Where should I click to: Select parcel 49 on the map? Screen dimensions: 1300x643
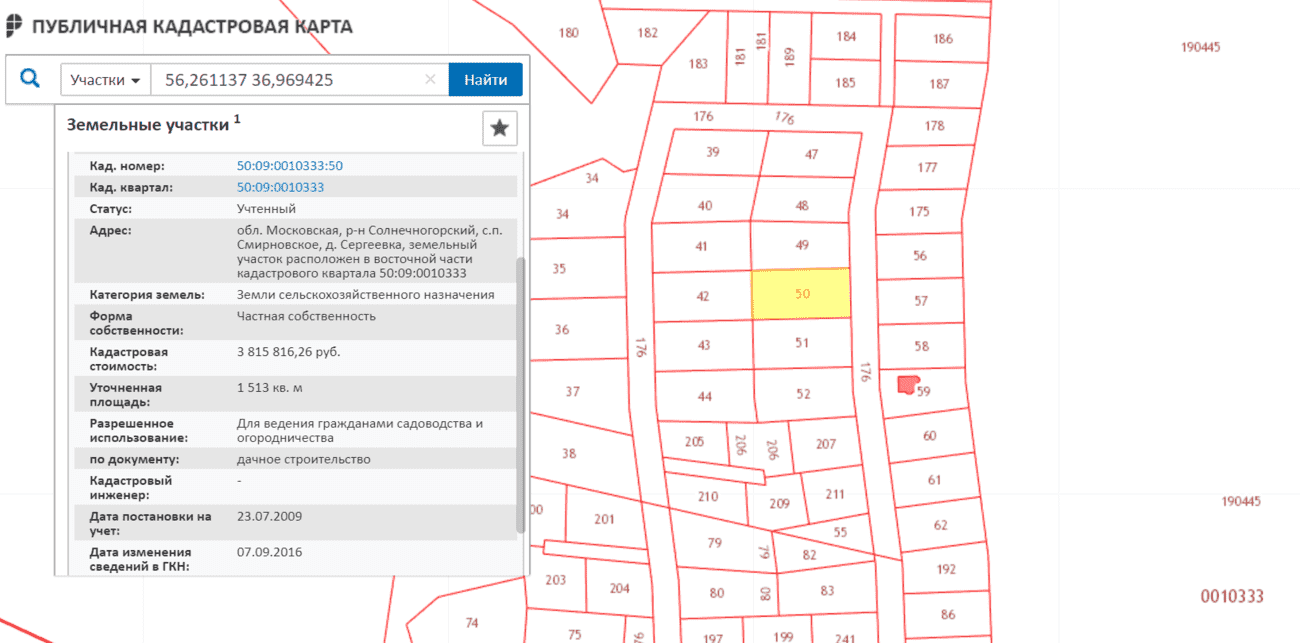coord(801,245)
